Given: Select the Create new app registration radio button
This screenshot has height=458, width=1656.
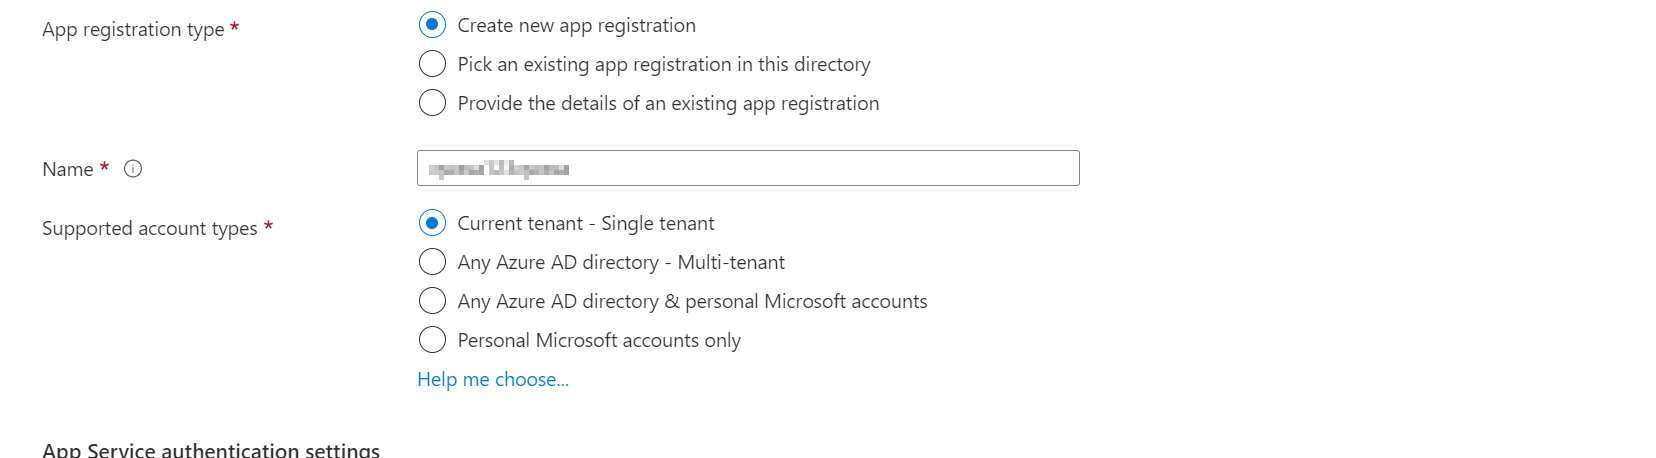Looking at the screenshot, I should (x=432, y=25).
